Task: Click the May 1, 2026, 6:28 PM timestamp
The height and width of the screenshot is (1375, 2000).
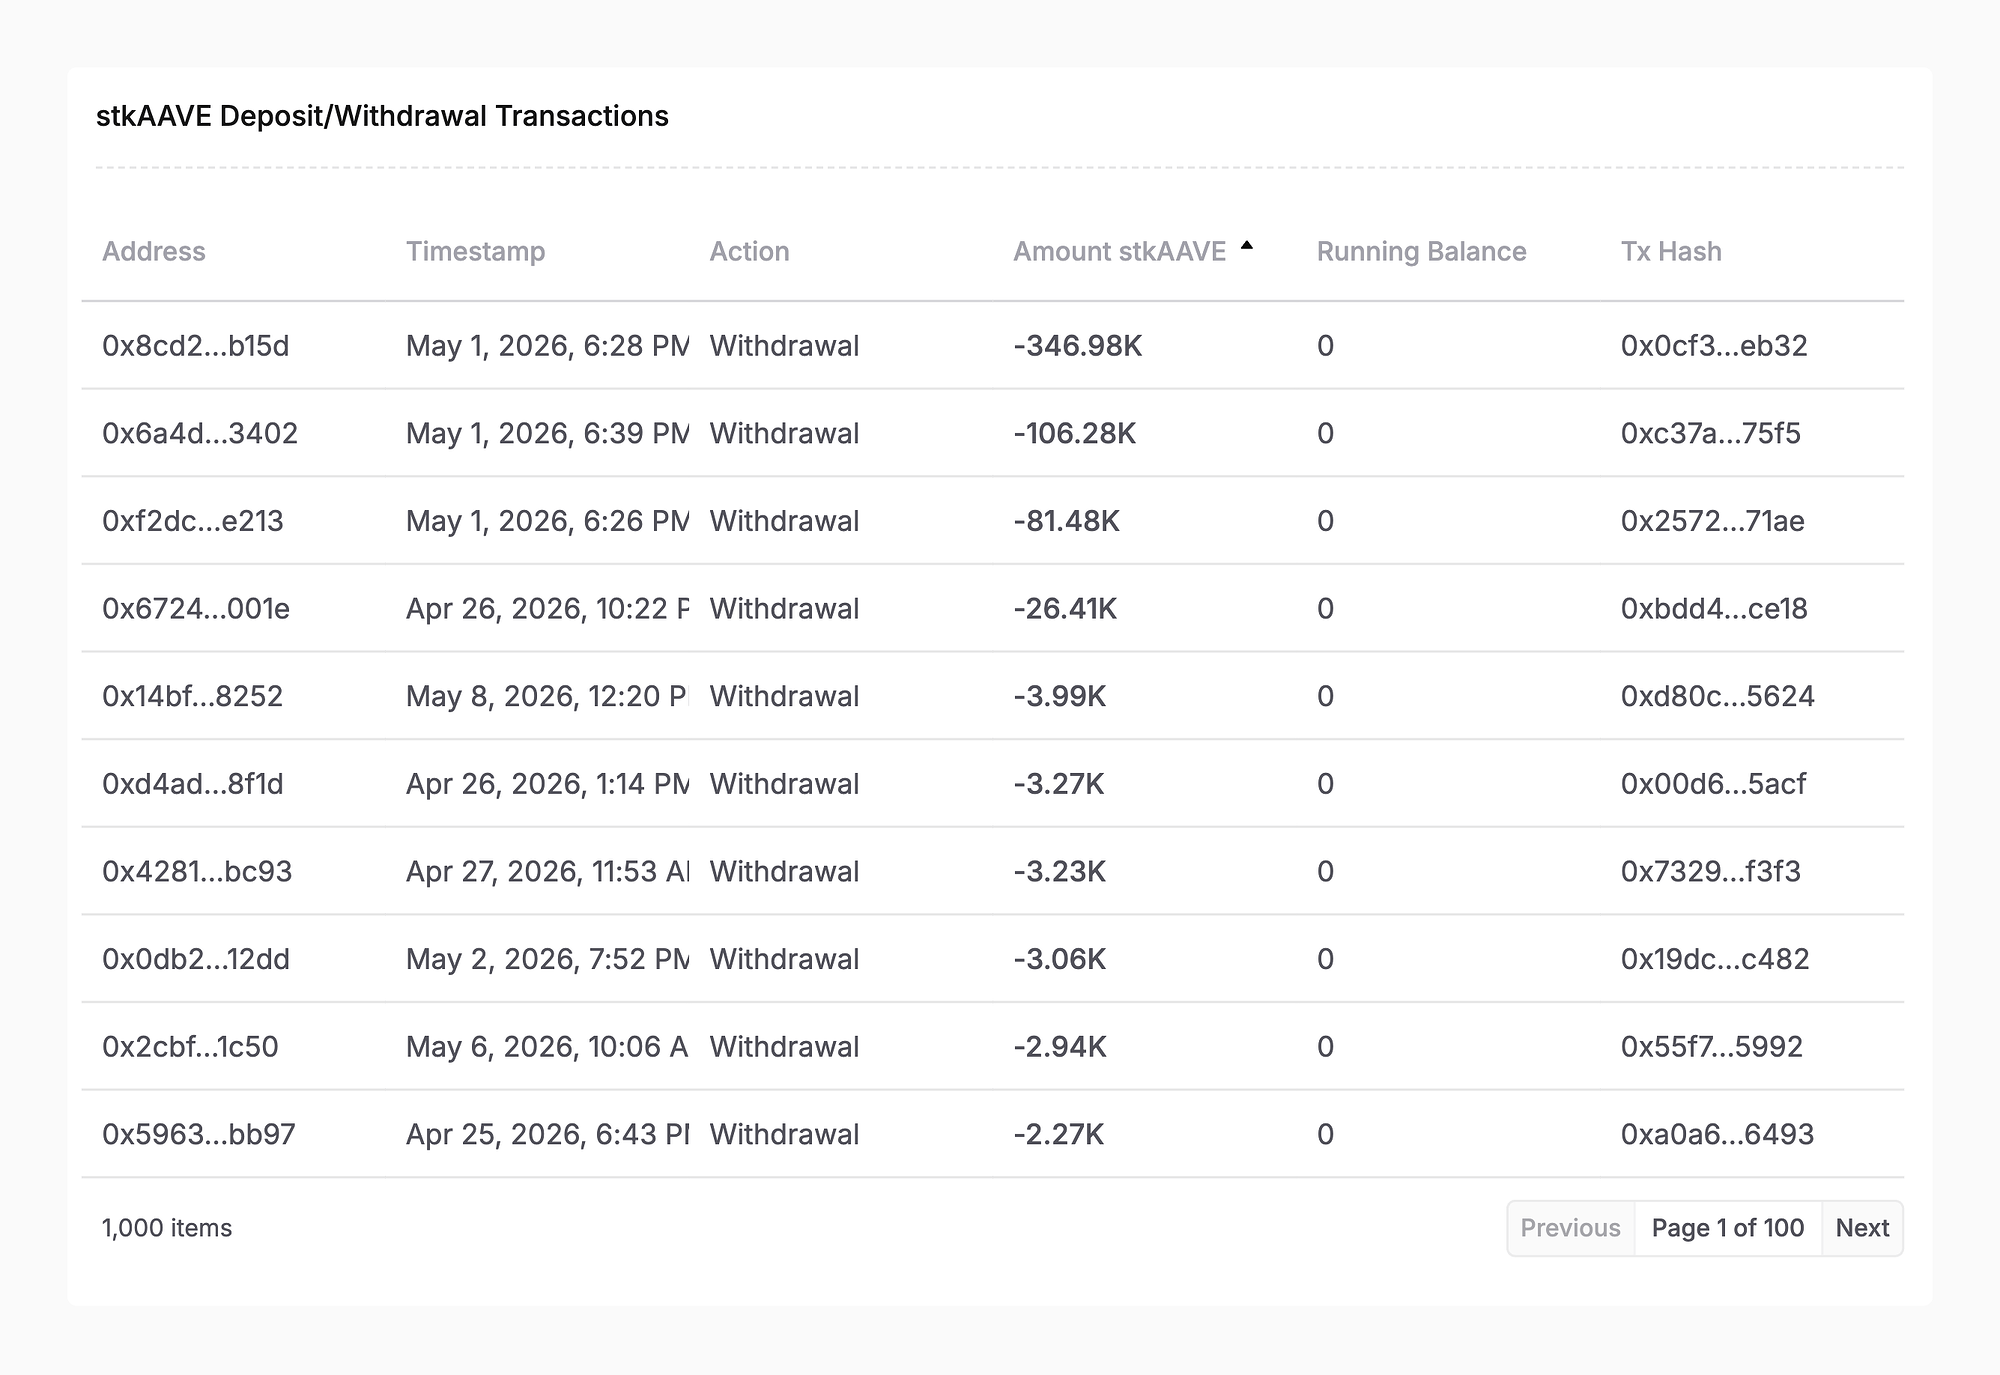Action: tap(548, 346)
